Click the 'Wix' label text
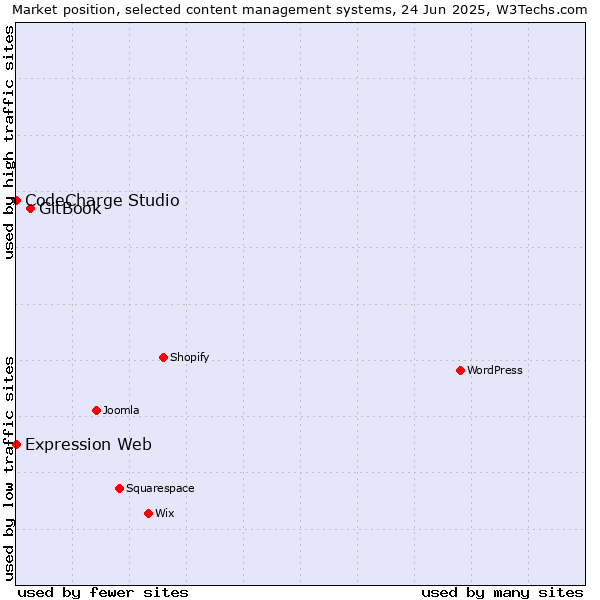 (165, 513)
